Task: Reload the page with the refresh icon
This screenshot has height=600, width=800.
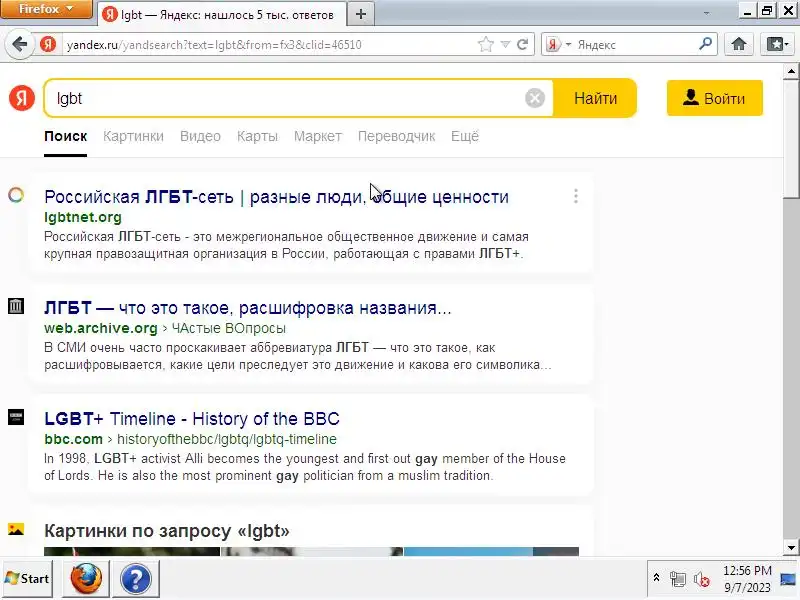Action: click(x=522, y=45)
